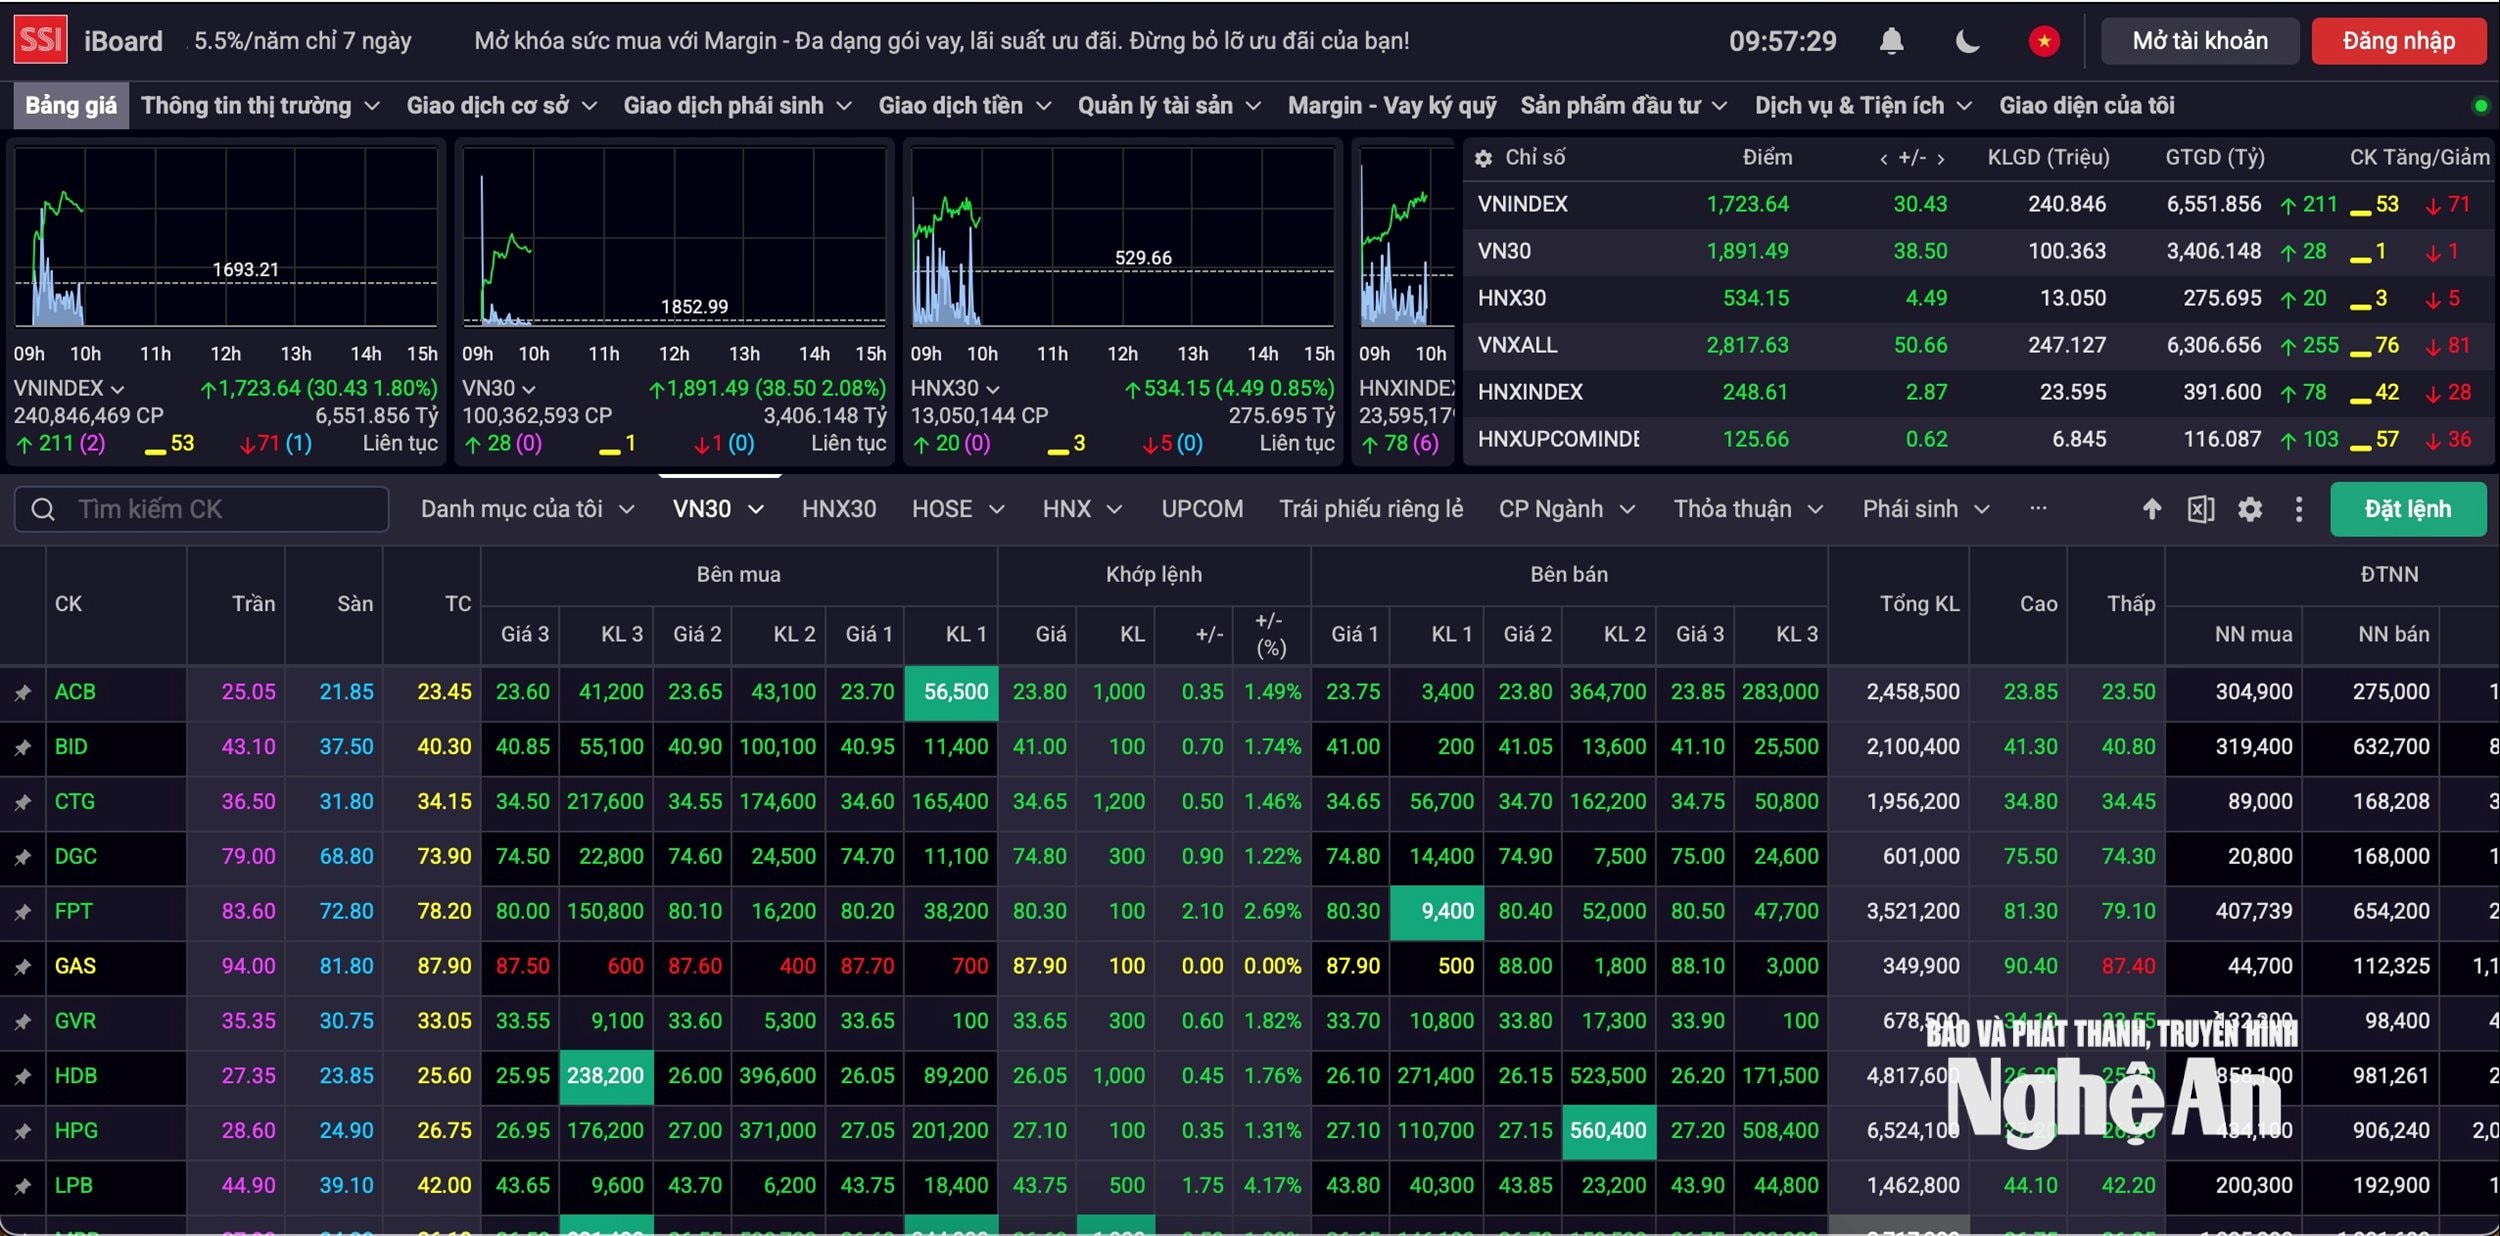Click the margin promotion banner text

click(941, 41)
